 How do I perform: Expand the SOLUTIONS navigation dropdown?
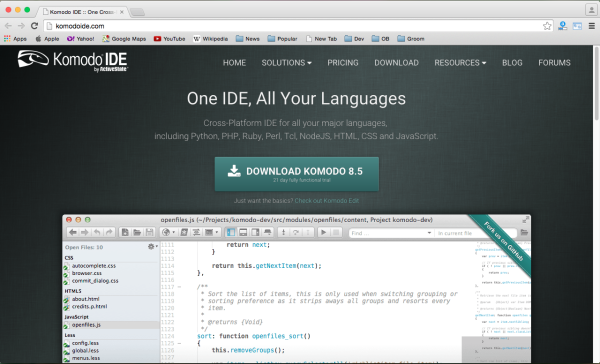(x=286, y=63)
